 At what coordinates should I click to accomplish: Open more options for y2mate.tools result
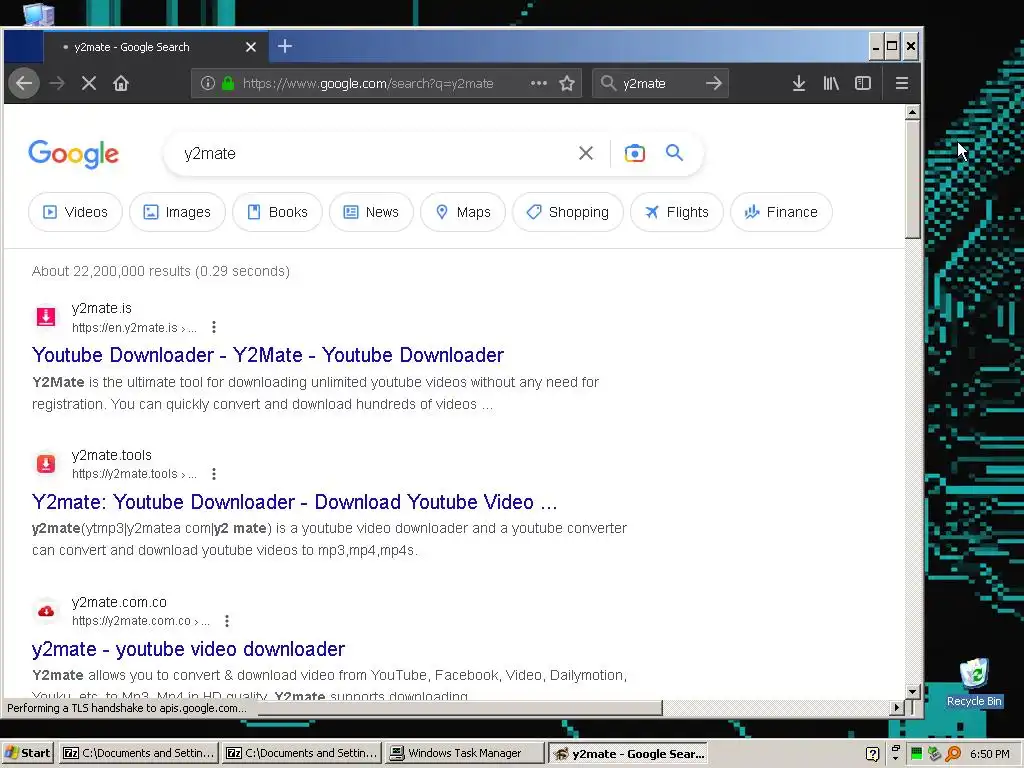coord(214,474)
